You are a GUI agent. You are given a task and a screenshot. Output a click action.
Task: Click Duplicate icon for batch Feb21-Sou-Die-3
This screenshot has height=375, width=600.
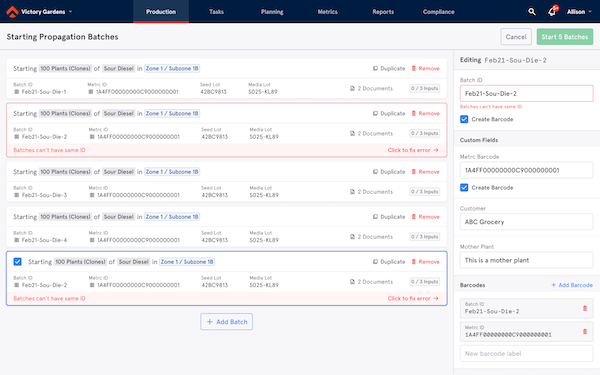(x=375, y=172)
